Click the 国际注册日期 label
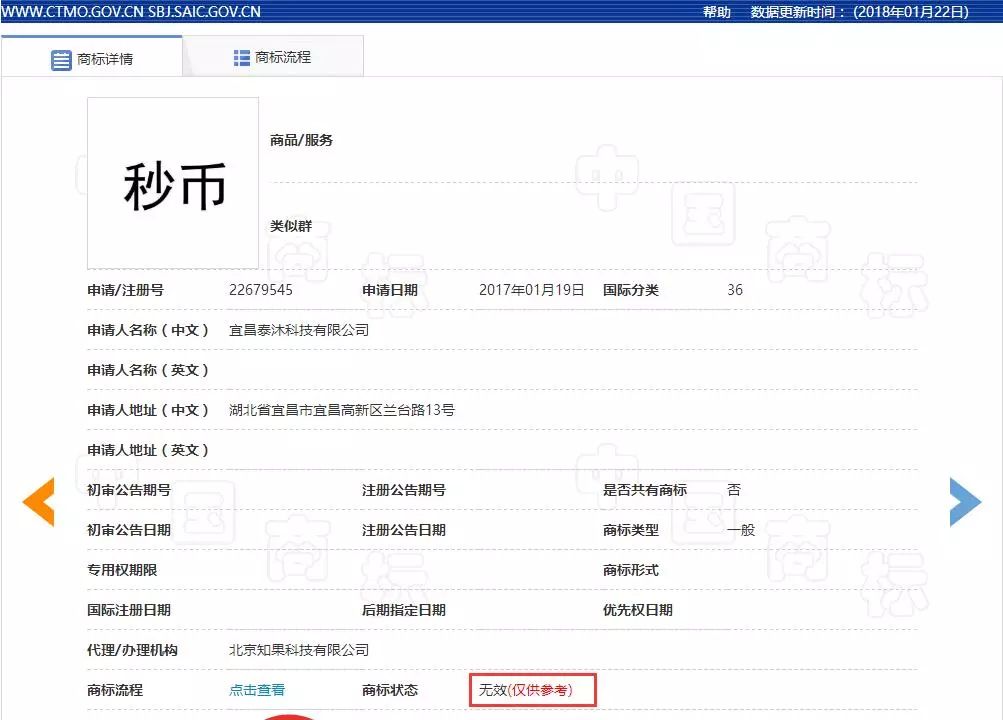 [129, 610]
